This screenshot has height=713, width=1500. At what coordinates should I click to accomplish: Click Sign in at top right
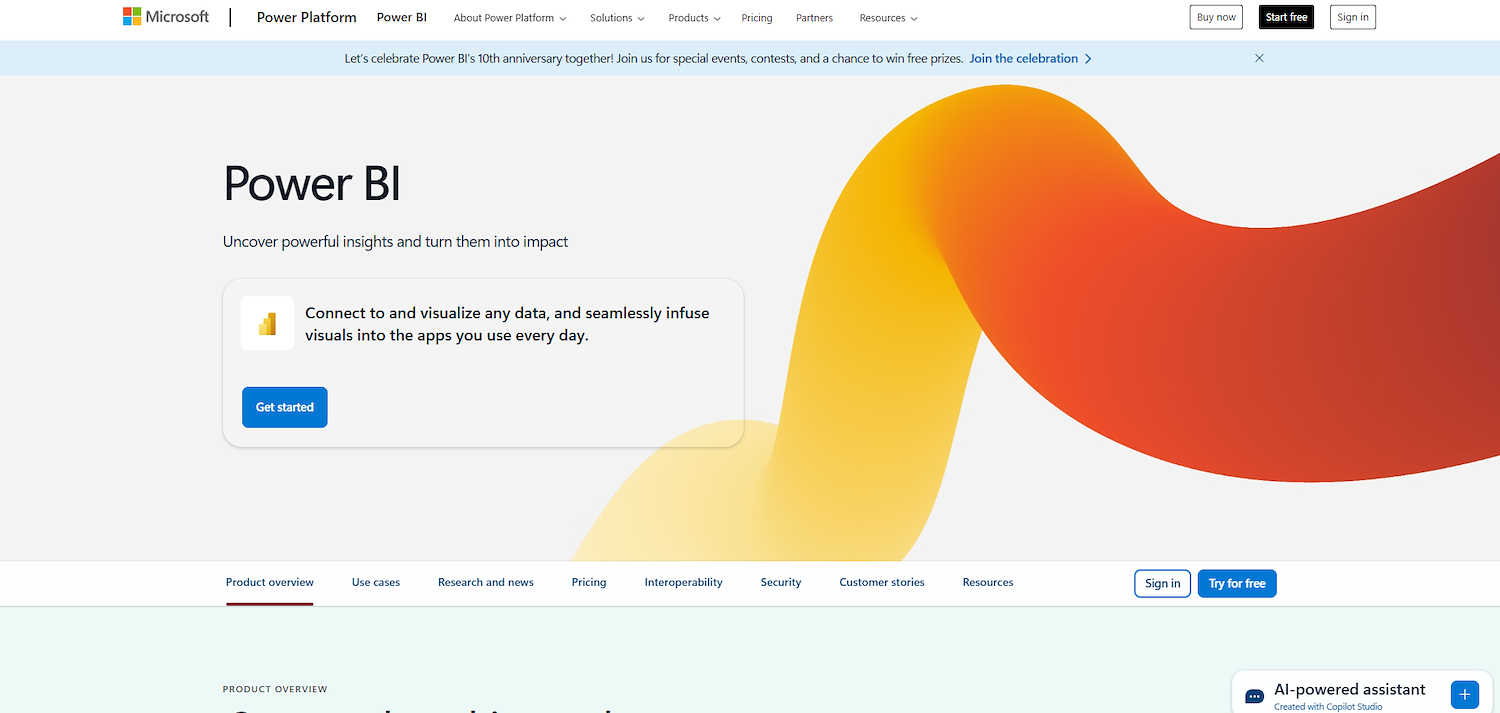click(1353, 17)
